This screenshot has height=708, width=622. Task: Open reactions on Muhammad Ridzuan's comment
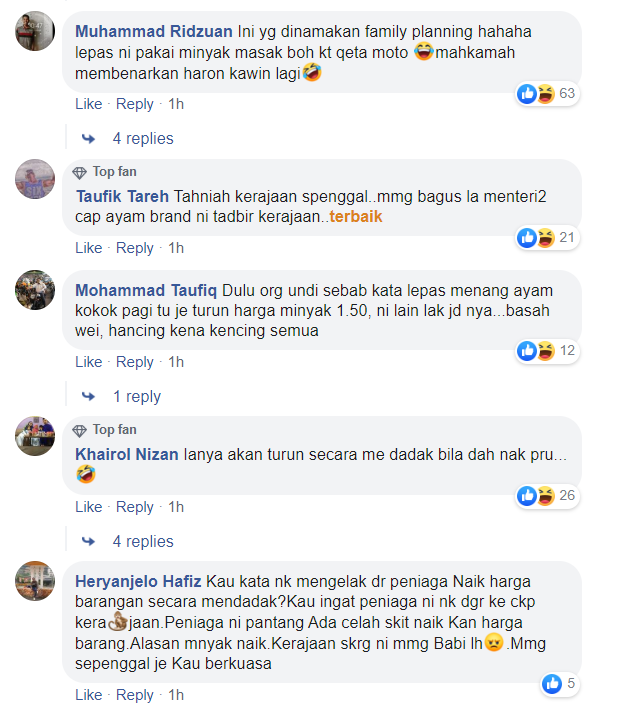coord(547,93)
